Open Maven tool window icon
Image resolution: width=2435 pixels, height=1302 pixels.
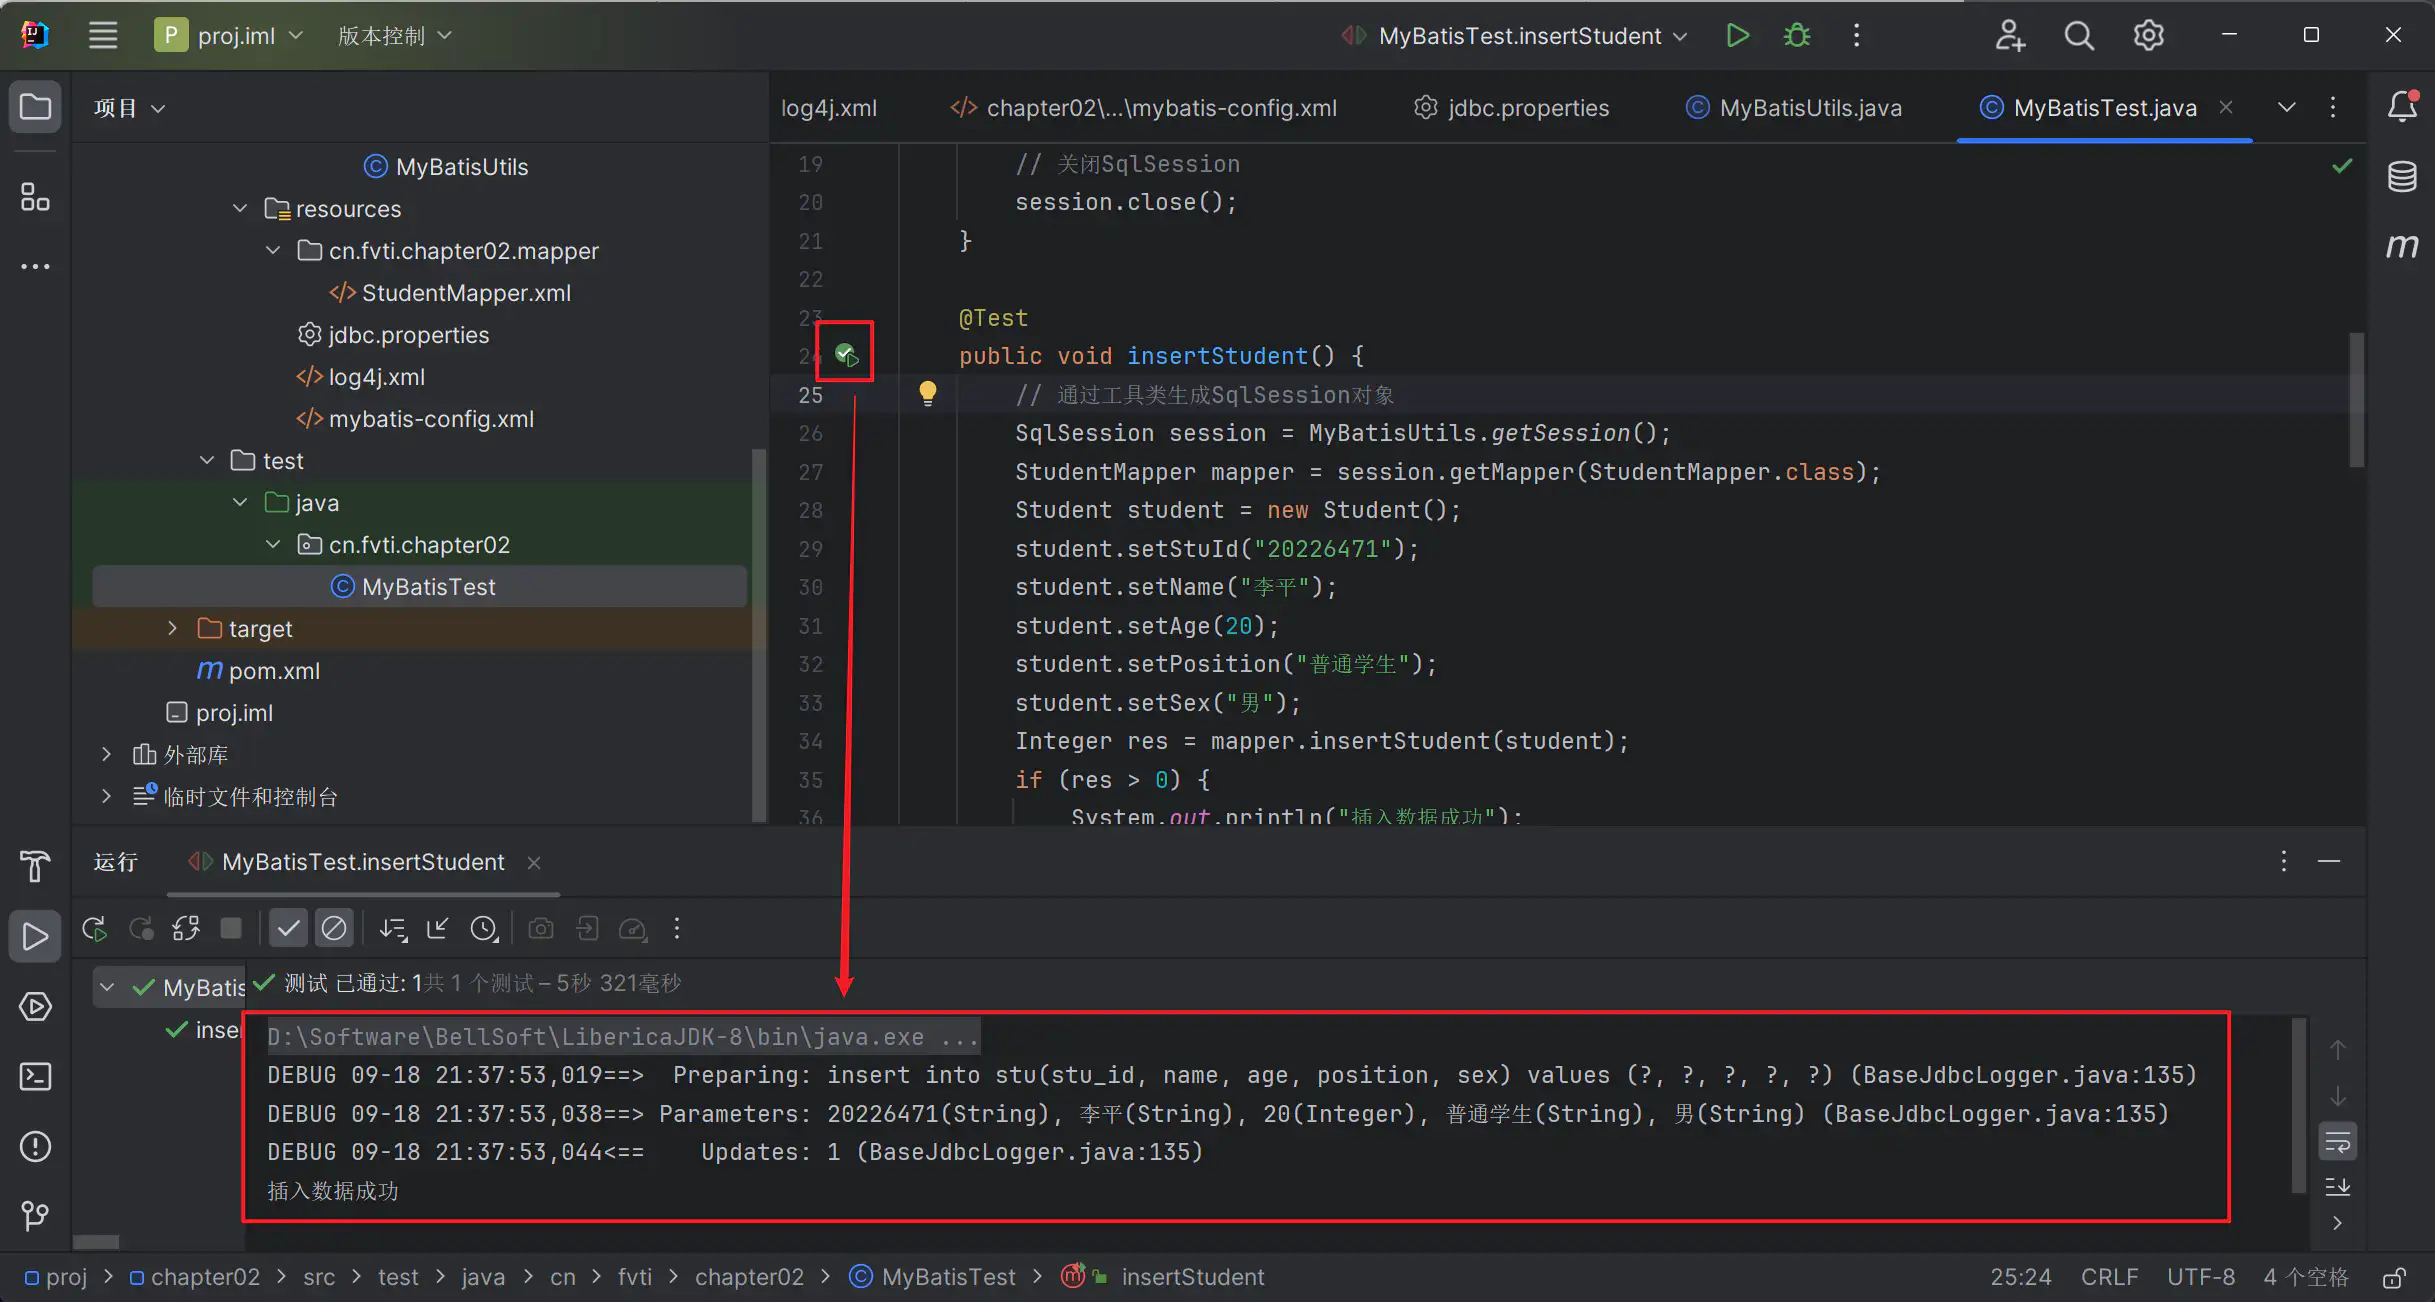[x=2402, y=246]
